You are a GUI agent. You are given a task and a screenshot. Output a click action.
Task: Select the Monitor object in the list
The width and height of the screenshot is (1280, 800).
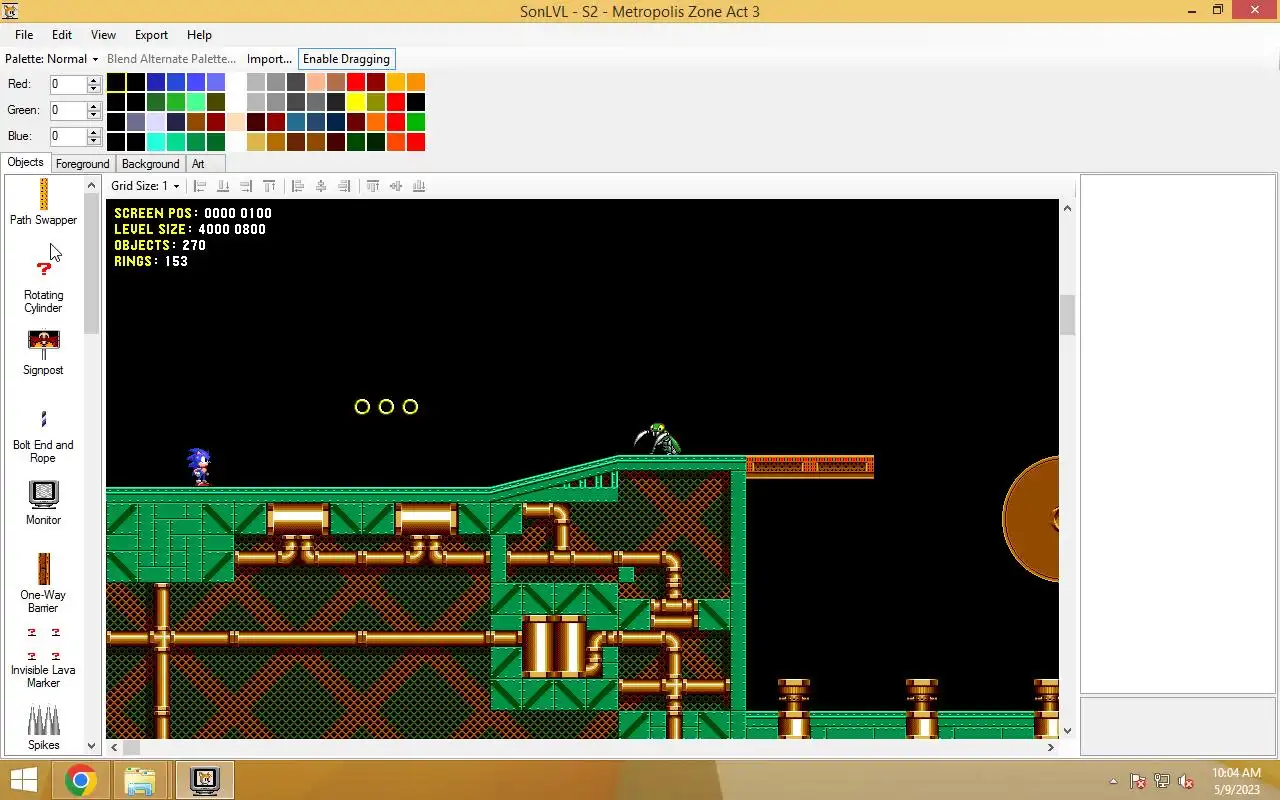tap(43, 503)
